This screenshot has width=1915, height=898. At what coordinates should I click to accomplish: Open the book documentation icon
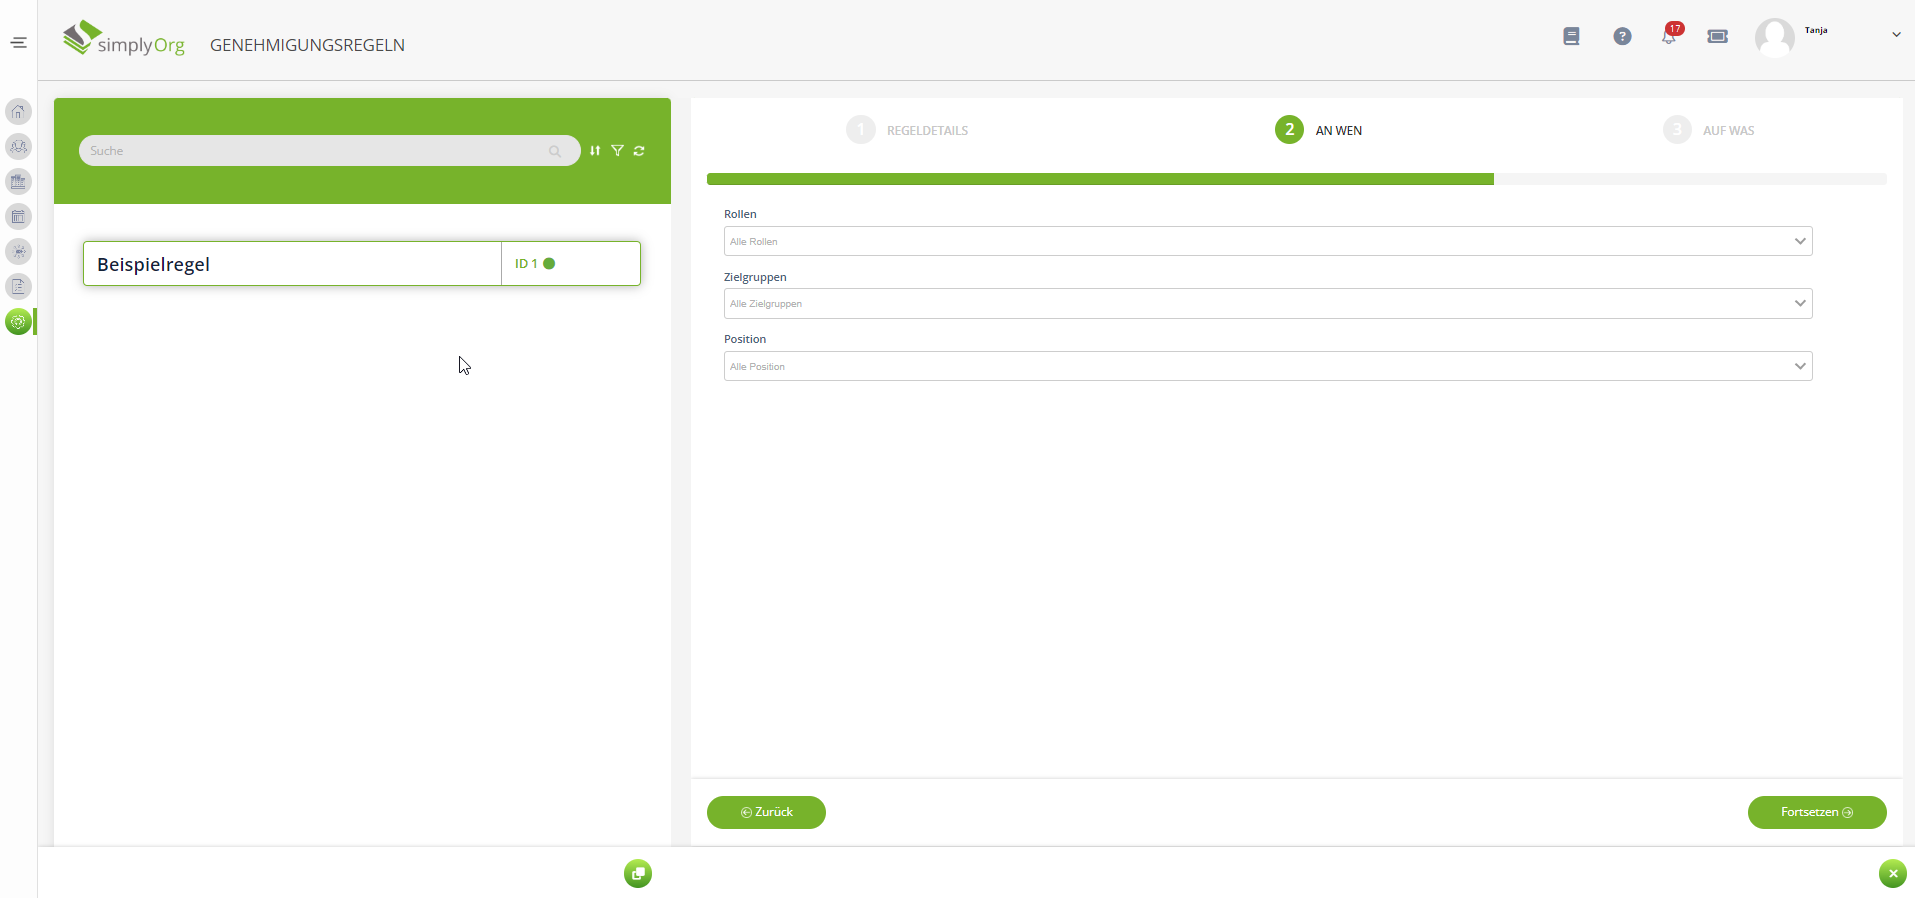pyautogui.click(x=1571, y=37)
